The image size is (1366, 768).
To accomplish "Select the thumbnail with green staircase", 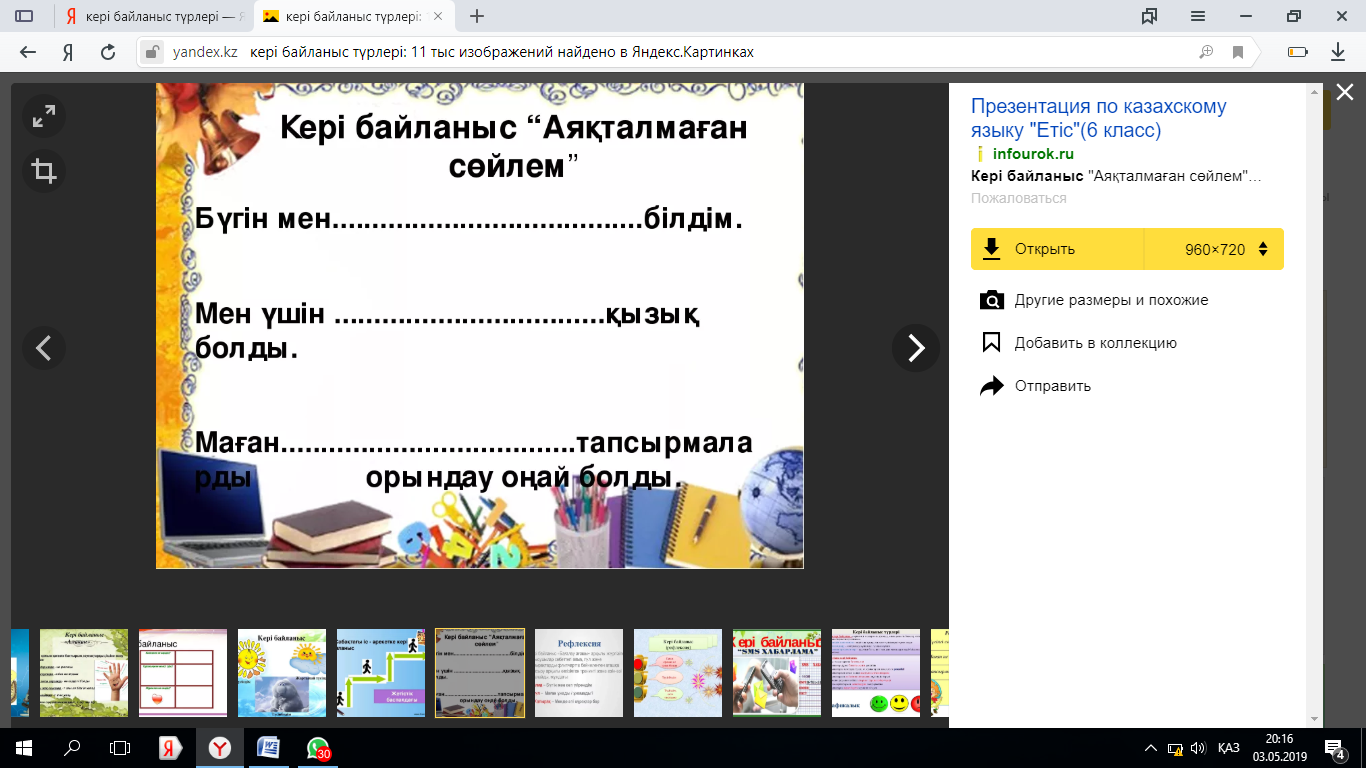I will (381, 672).
